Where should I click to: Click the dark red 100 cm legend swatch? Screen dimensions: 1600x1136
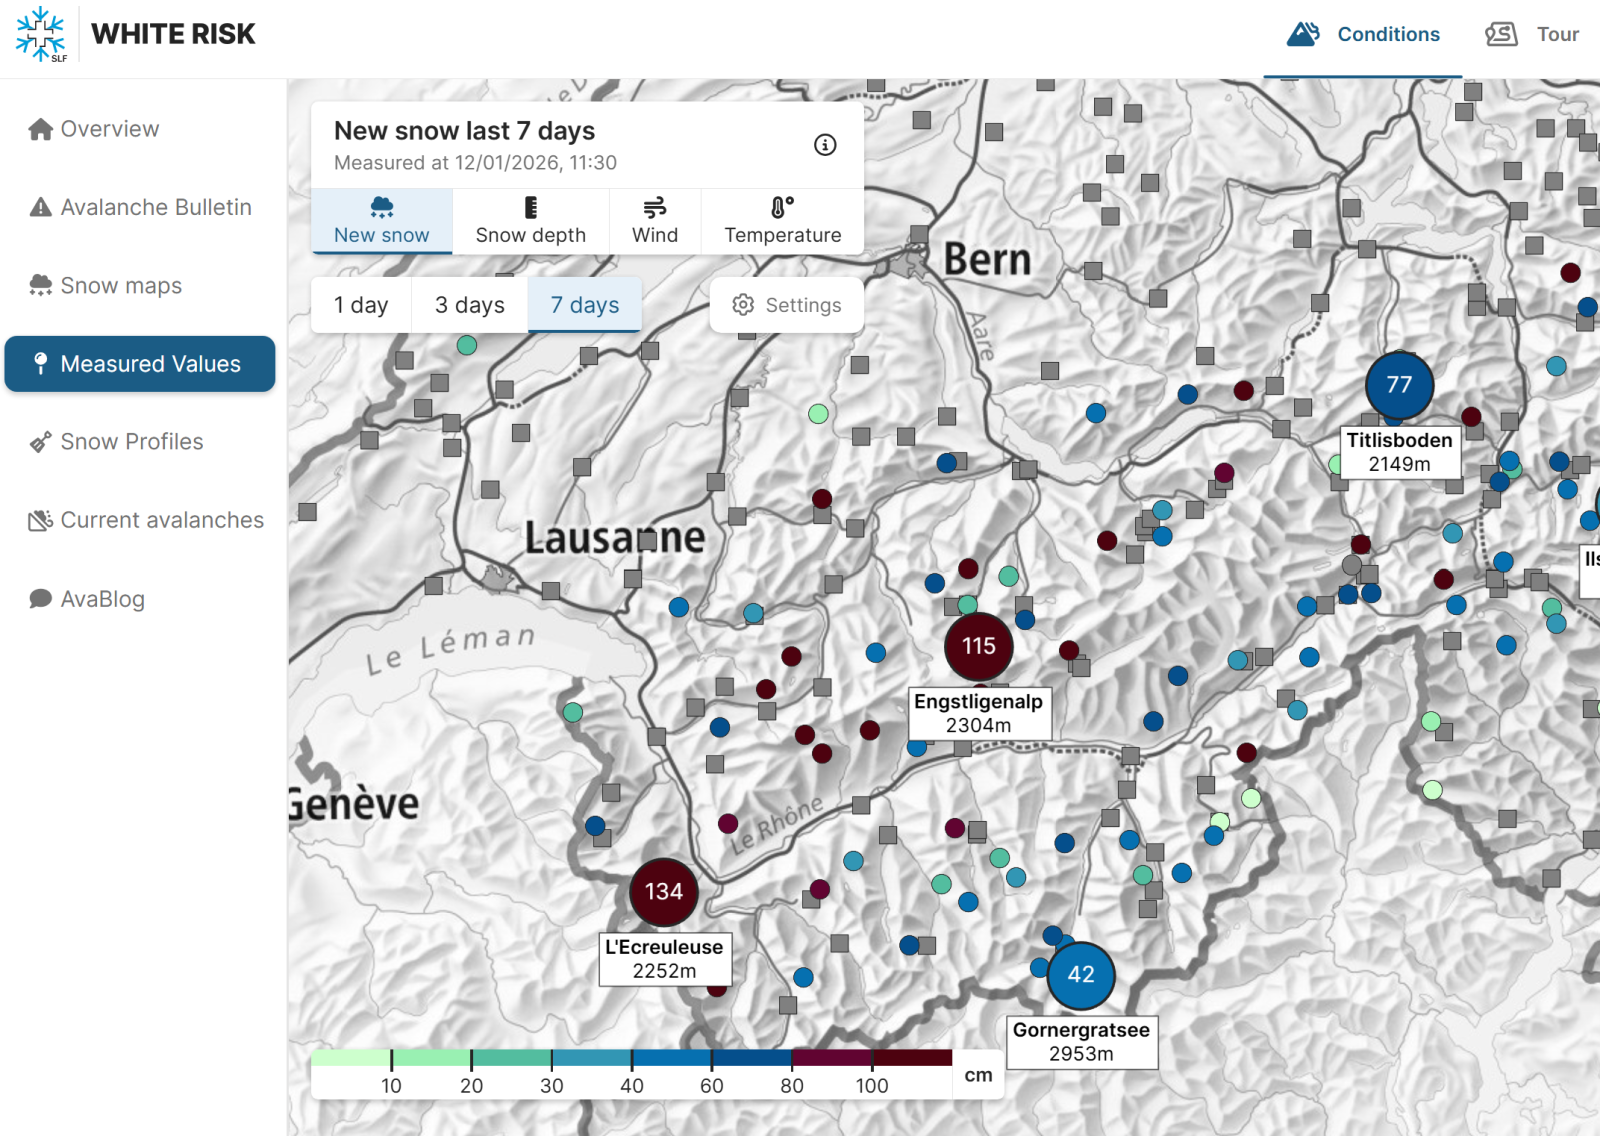911,1058
